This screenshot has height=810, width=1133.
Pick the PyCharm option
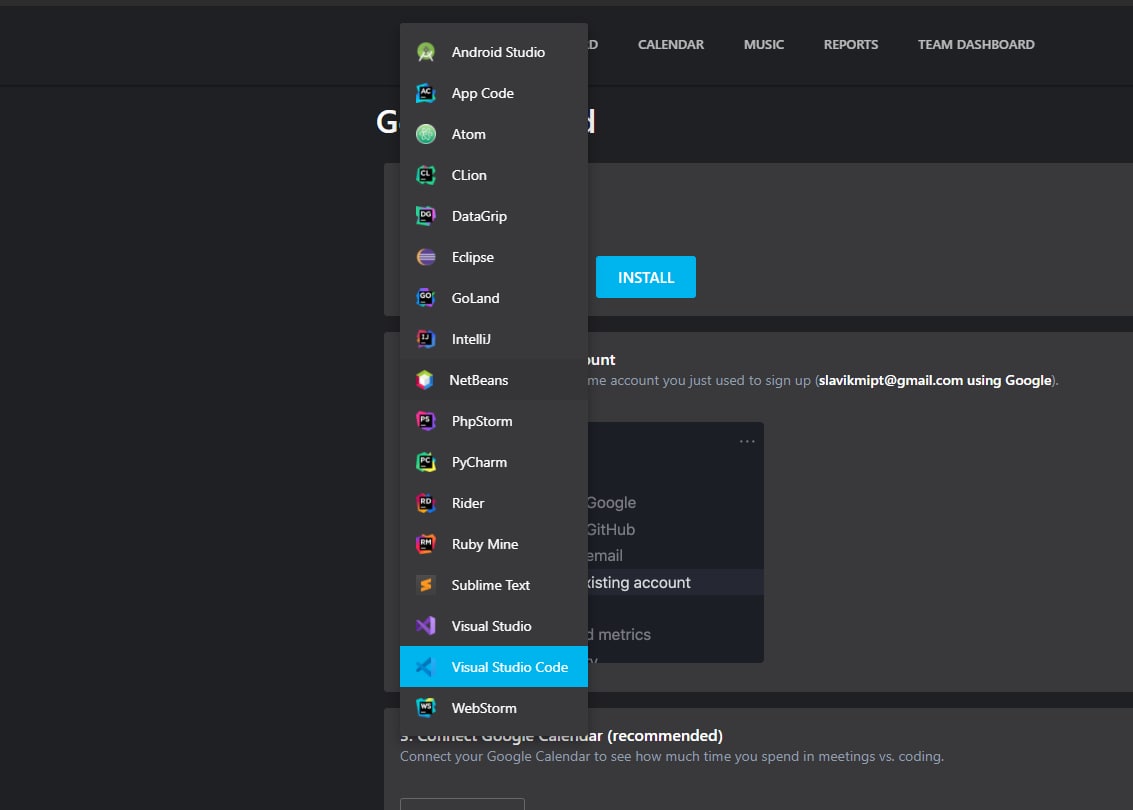coord(494,462)
